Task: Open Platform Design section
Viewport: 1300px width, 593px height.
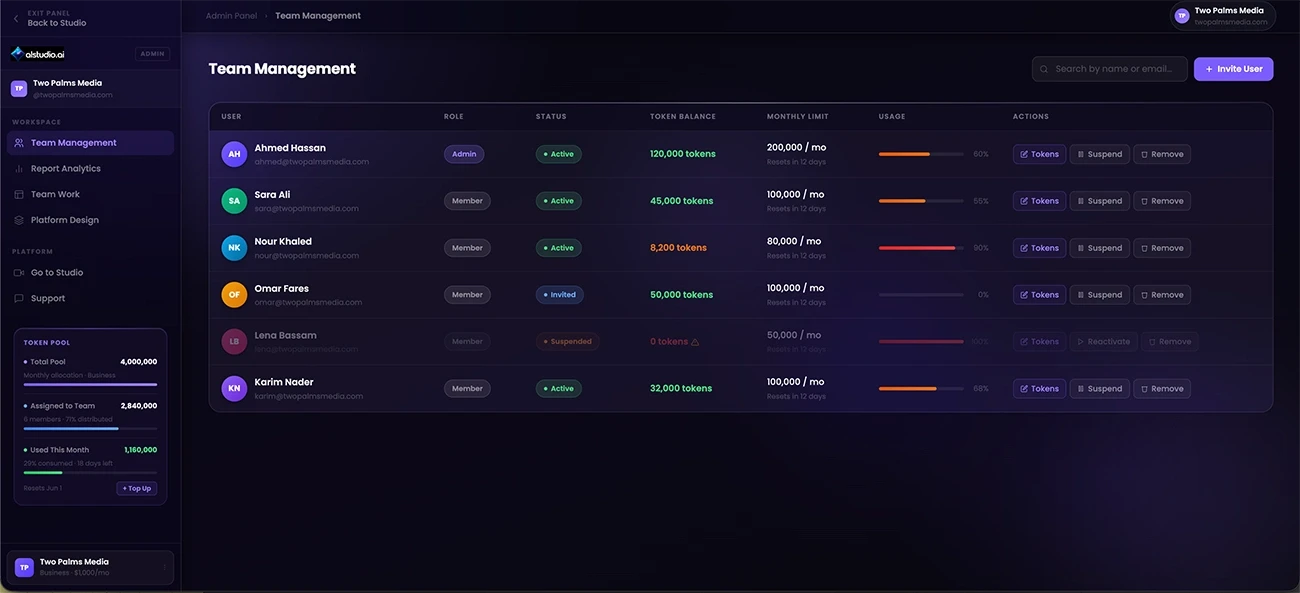Action: (x=90, y=220)
